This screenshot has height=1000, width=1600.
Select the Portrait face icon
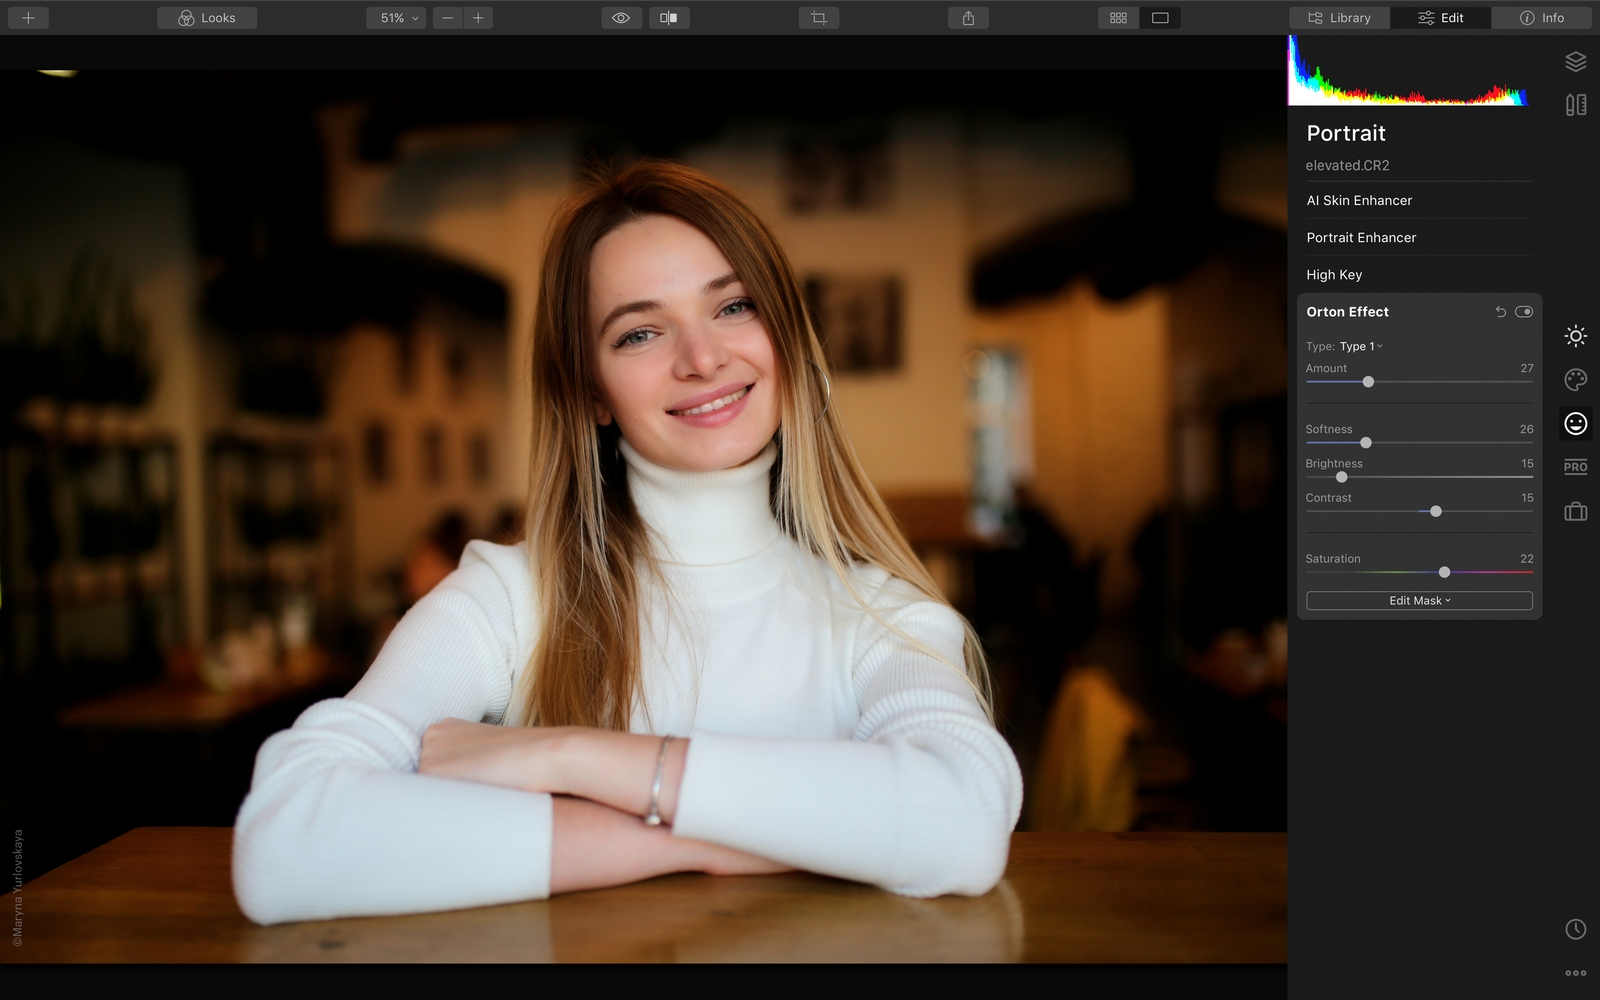coord(1575,424)
